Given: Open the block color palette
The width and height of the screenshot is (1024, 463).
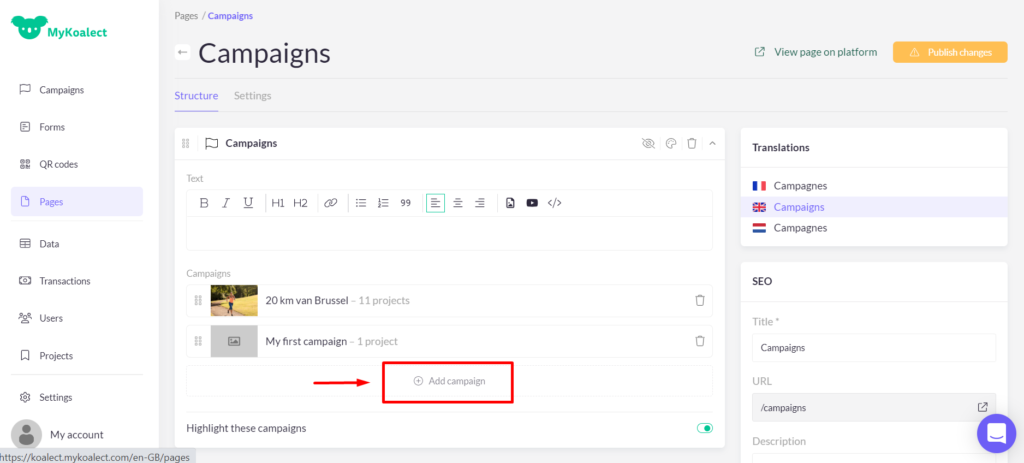Looking at the screenshot, I should pos(671,143).
